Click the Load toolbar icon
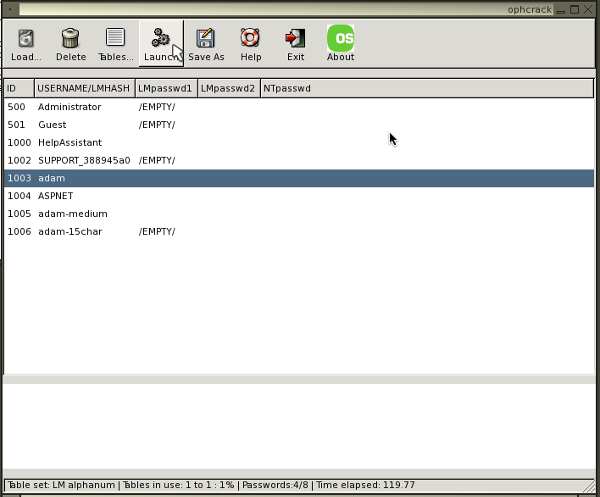 pyautogui.click(x=26, y=39)
